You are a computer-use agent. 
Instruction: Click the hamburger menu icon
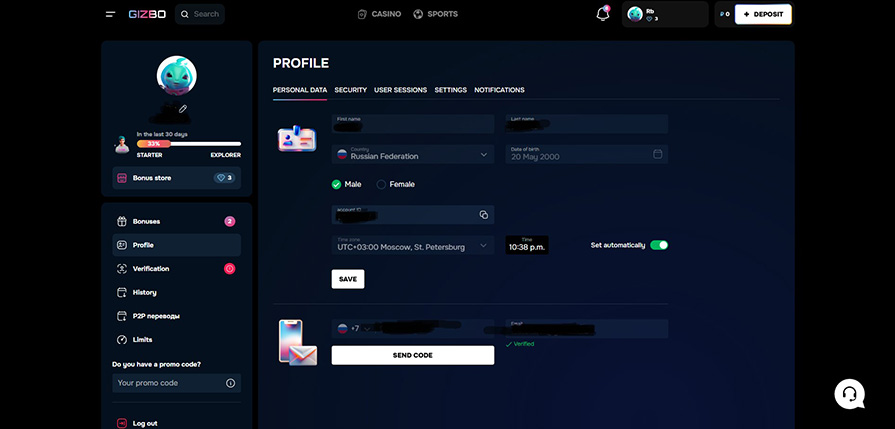point(110,14)
